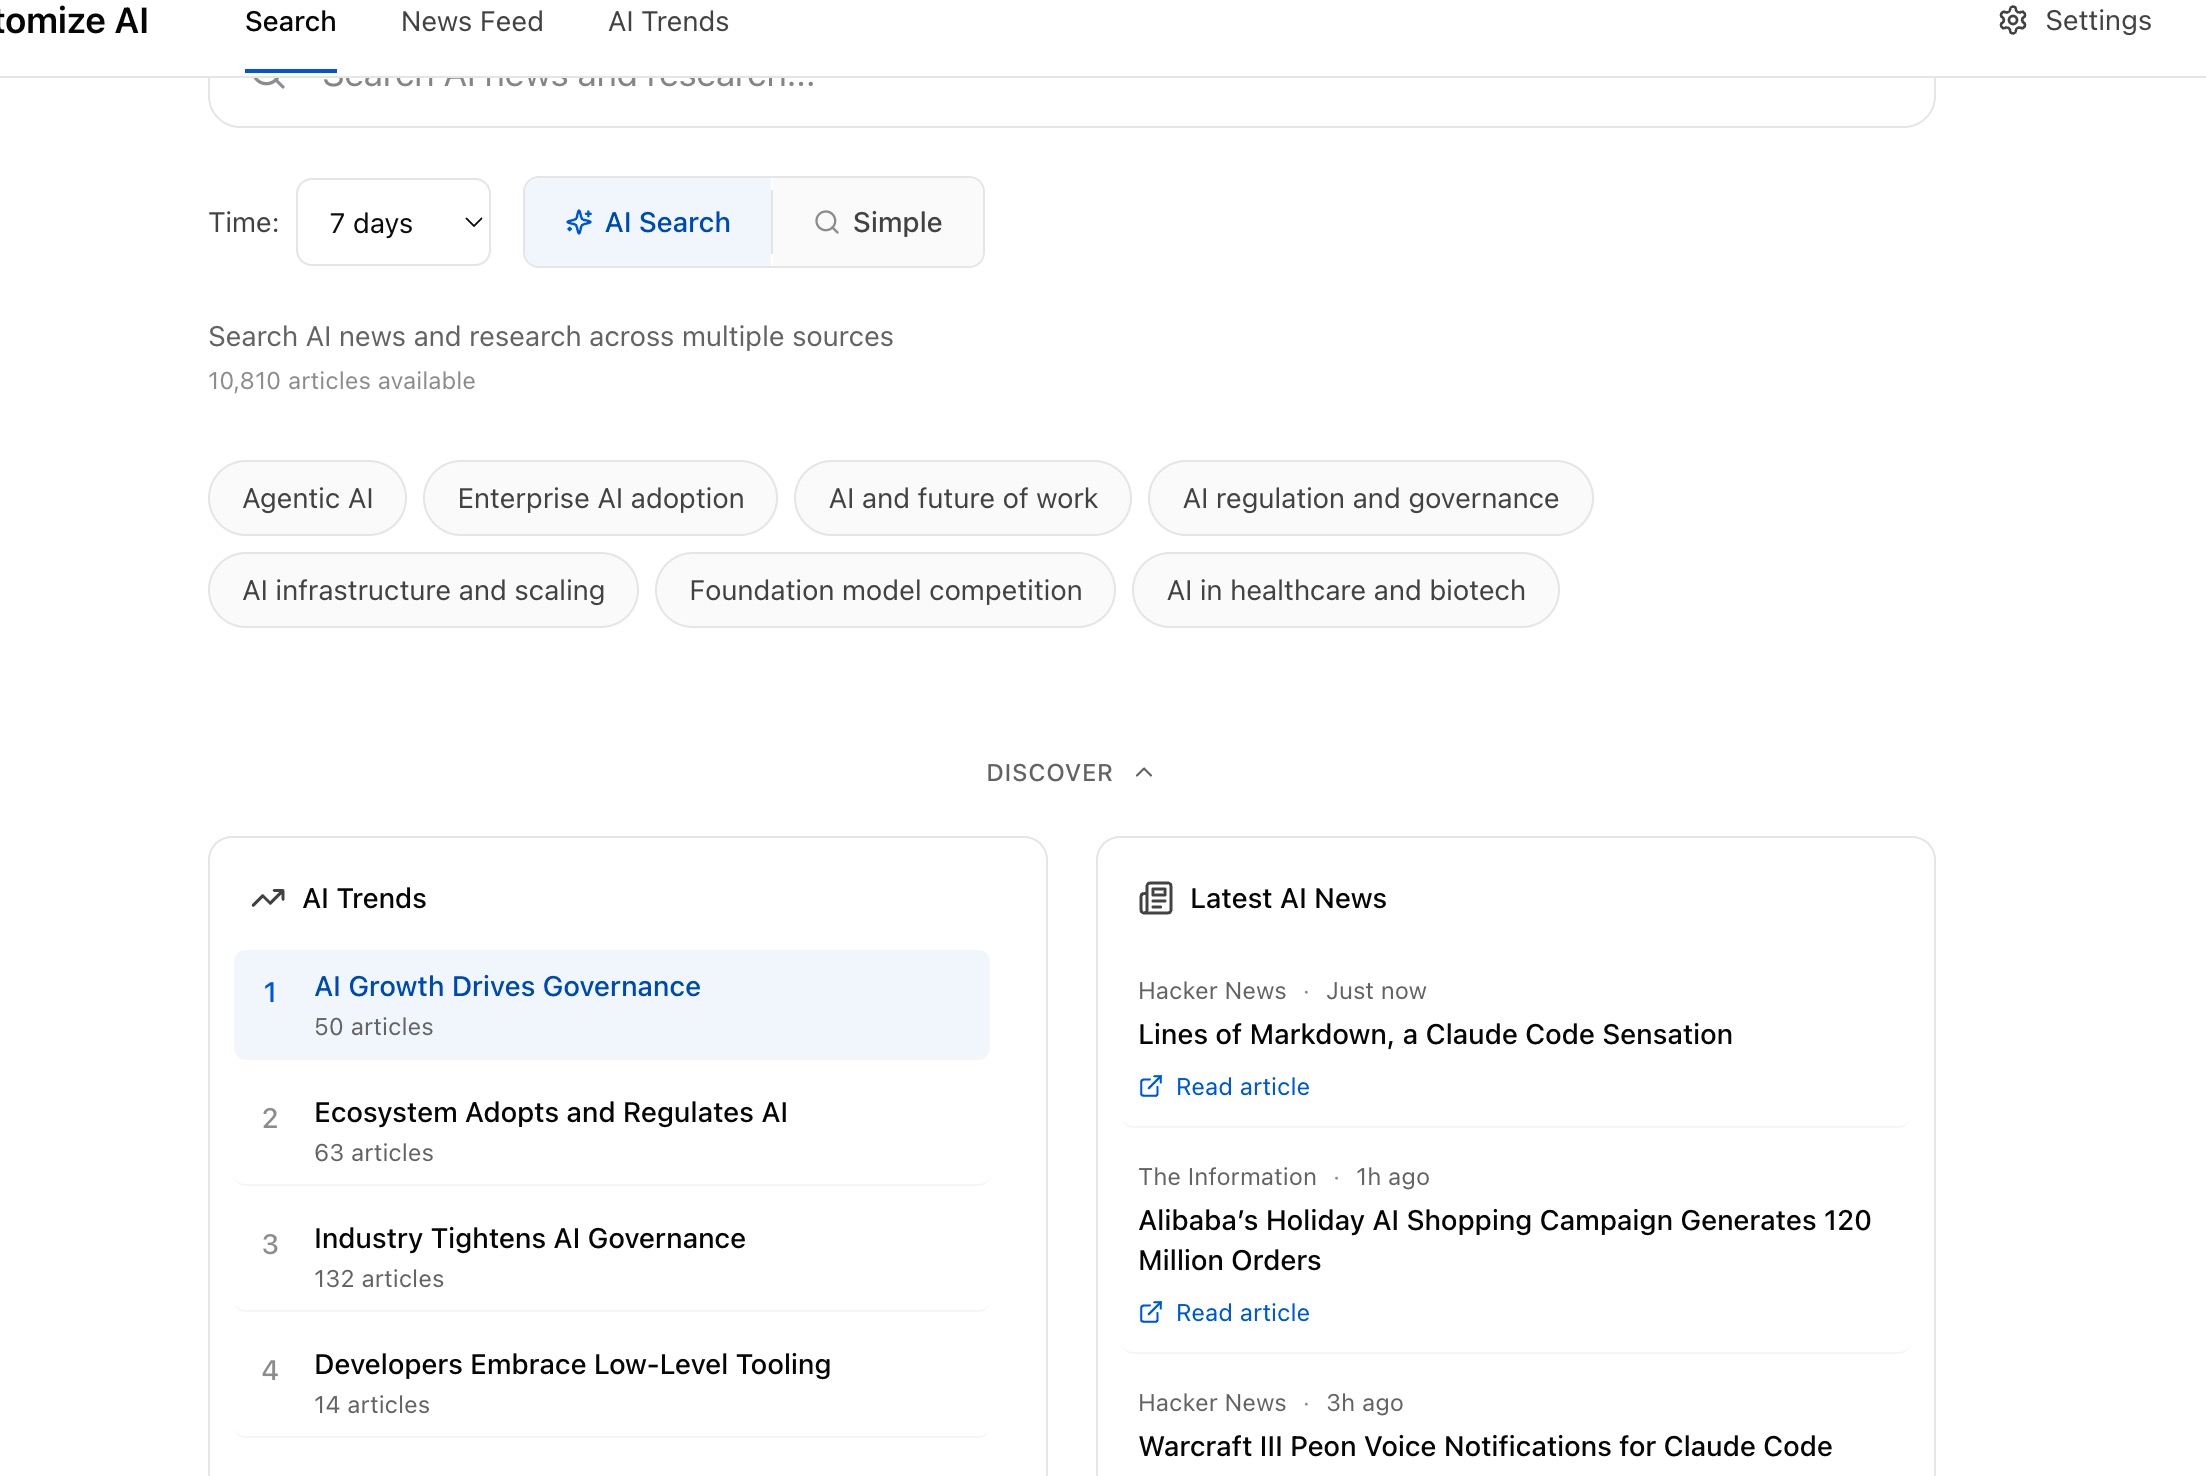Toggle the Agentic AI topic filter
Image resolution: width=2206 pixels, height=1476 pixels.
(x=307, y=497)
